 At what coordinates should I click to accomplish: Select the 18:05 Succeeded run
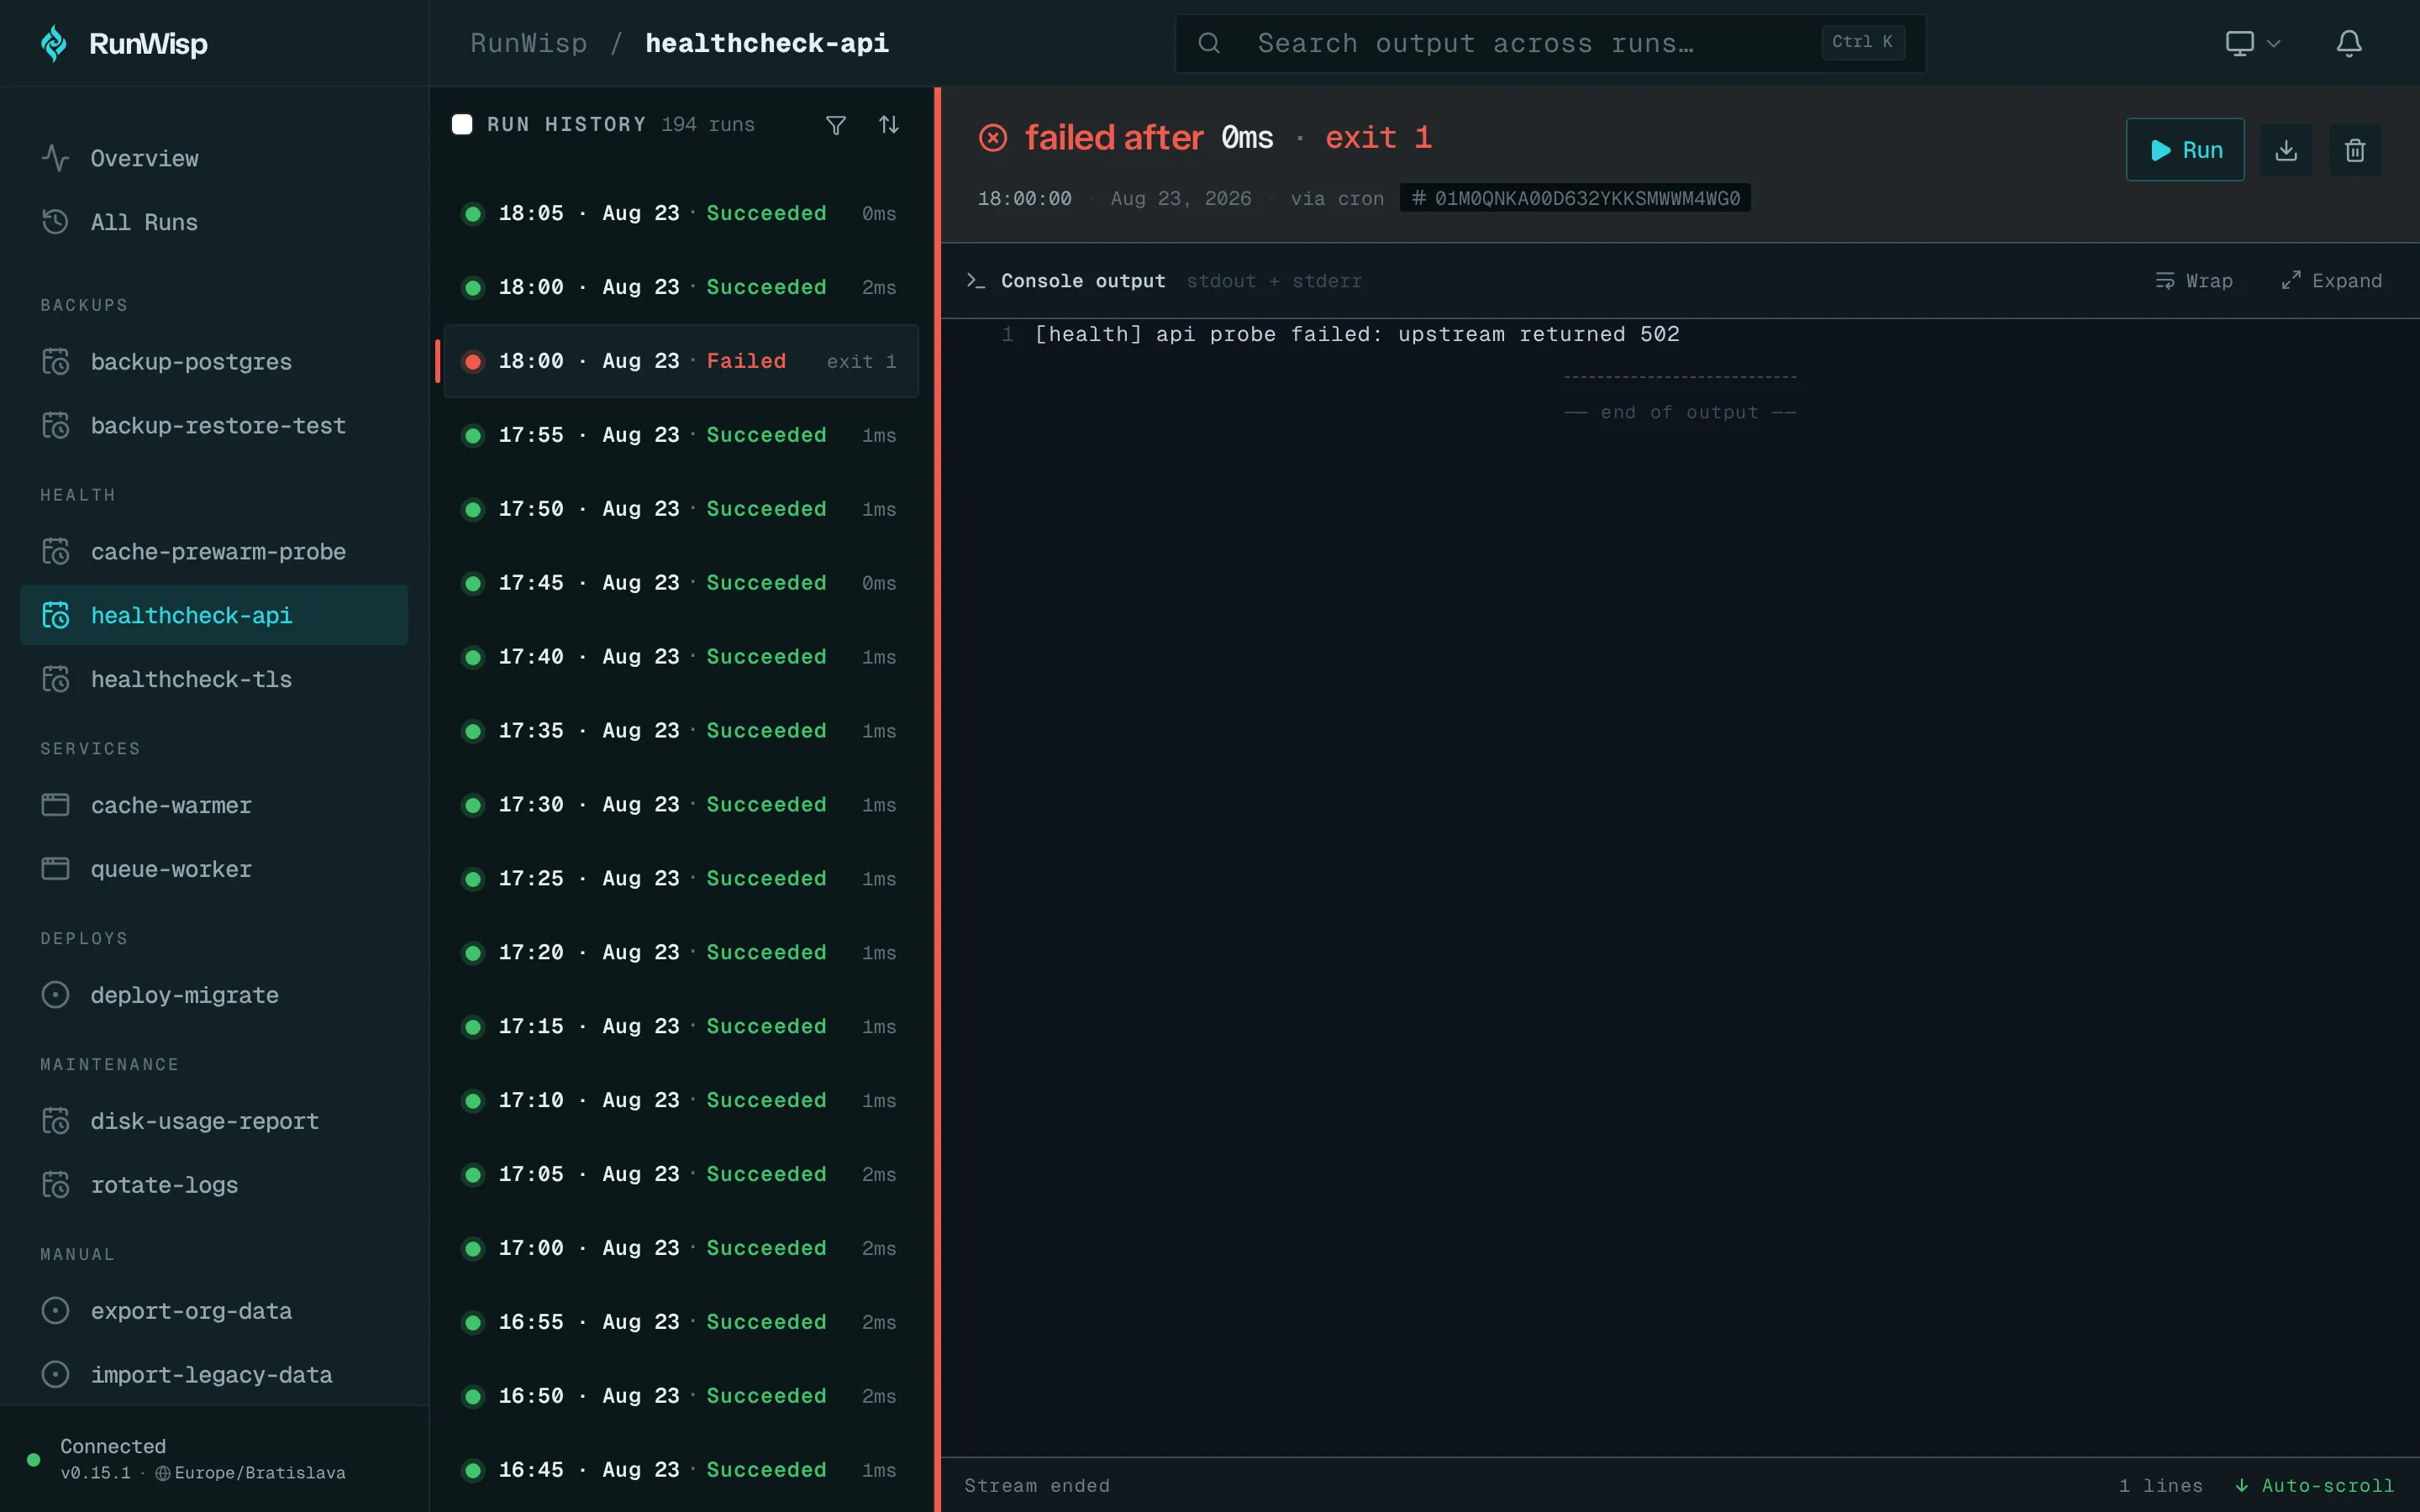pos(681,213)
